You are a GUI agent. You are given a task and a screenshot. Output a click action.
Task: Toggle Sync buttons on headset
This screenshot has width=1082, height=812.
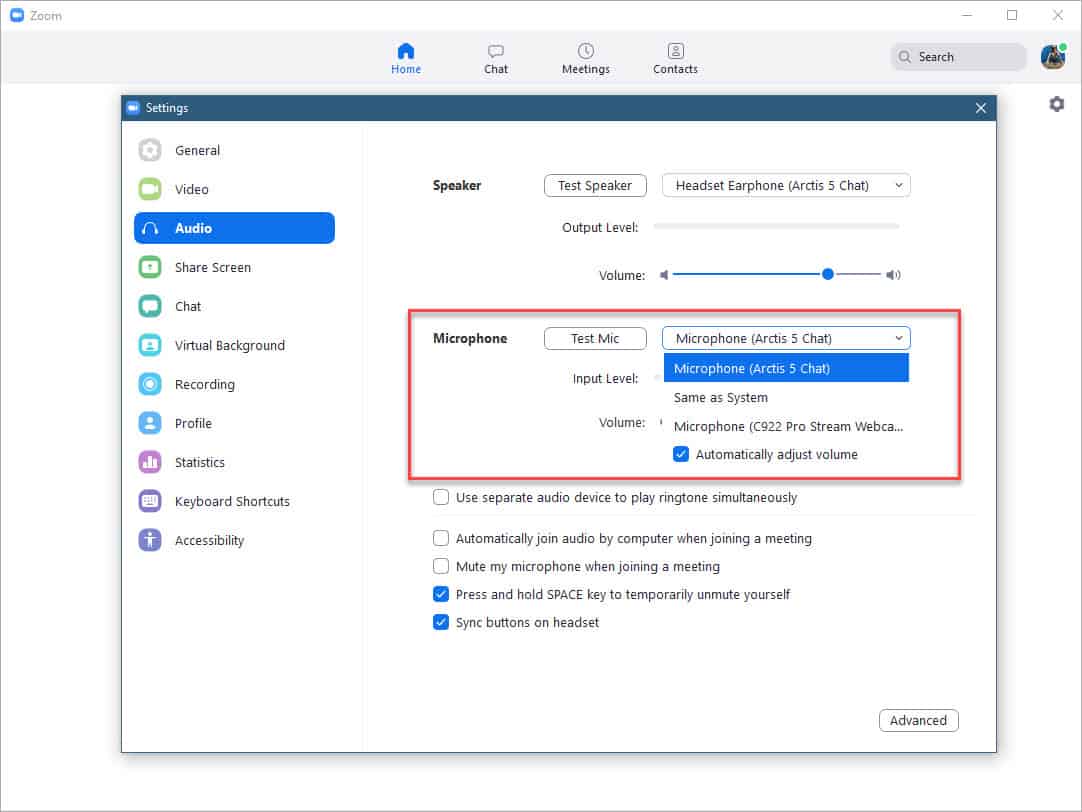(x=440, y=622)
